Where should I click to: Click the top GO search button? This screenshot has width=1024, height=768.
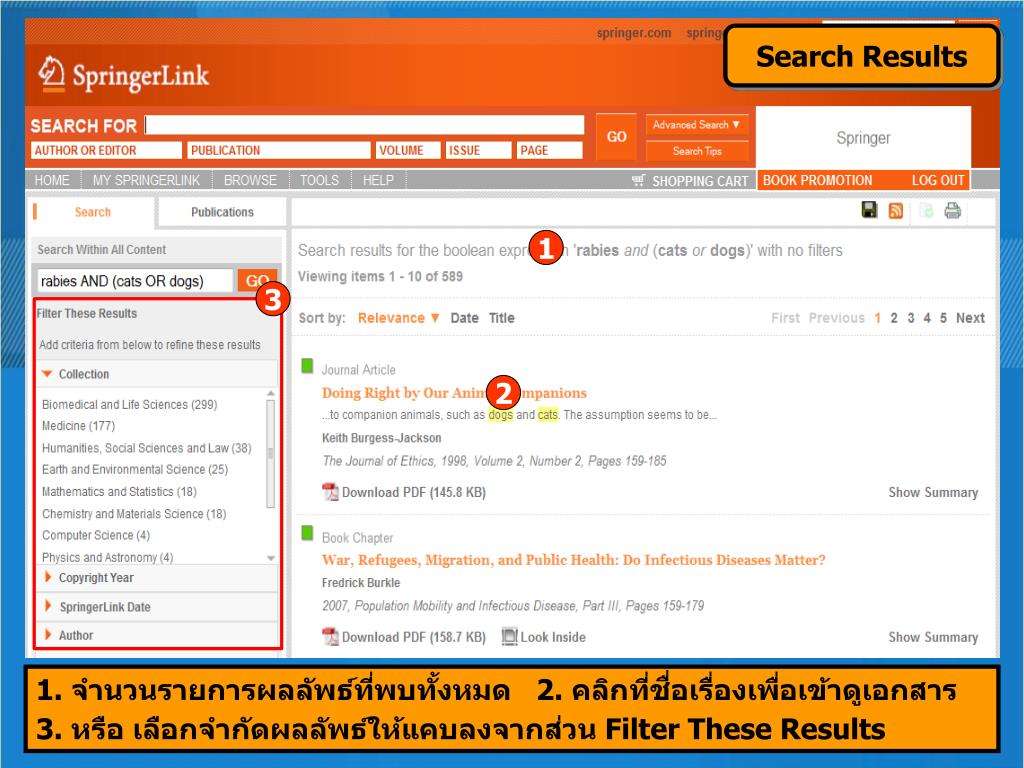[616, 136]
